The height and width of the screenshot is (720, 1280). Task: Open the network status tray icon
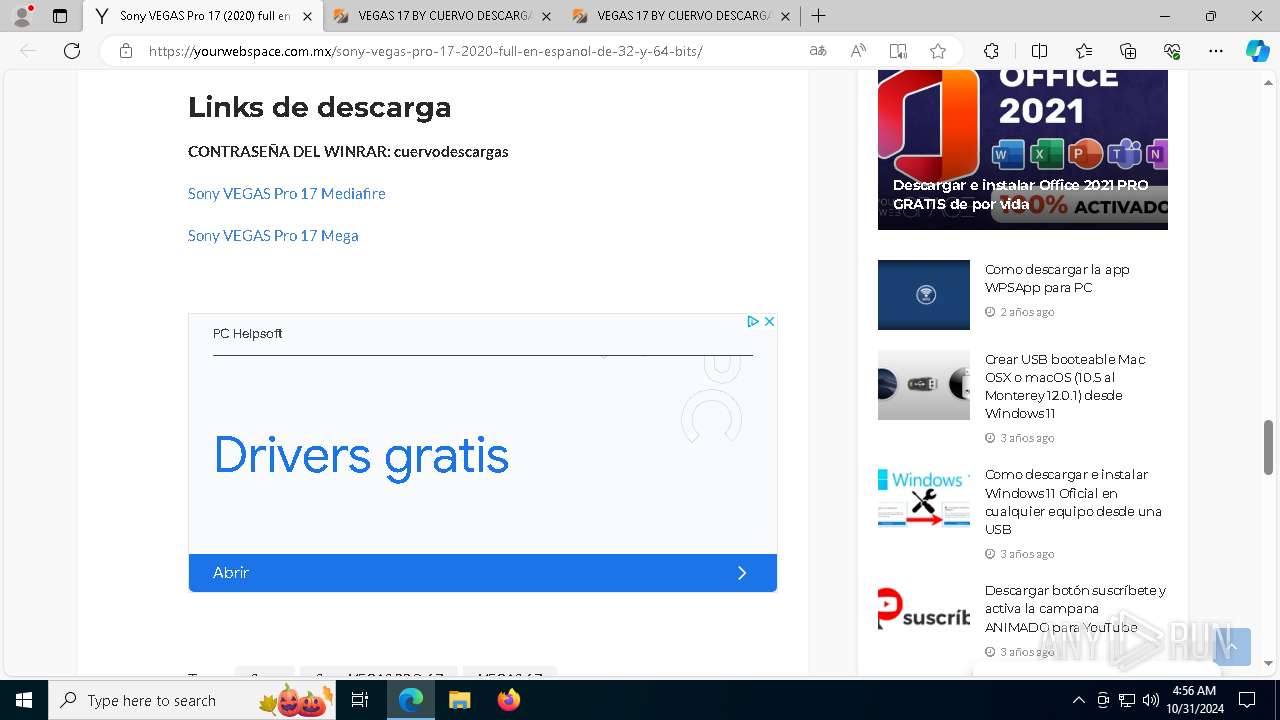click(1127, 700)
